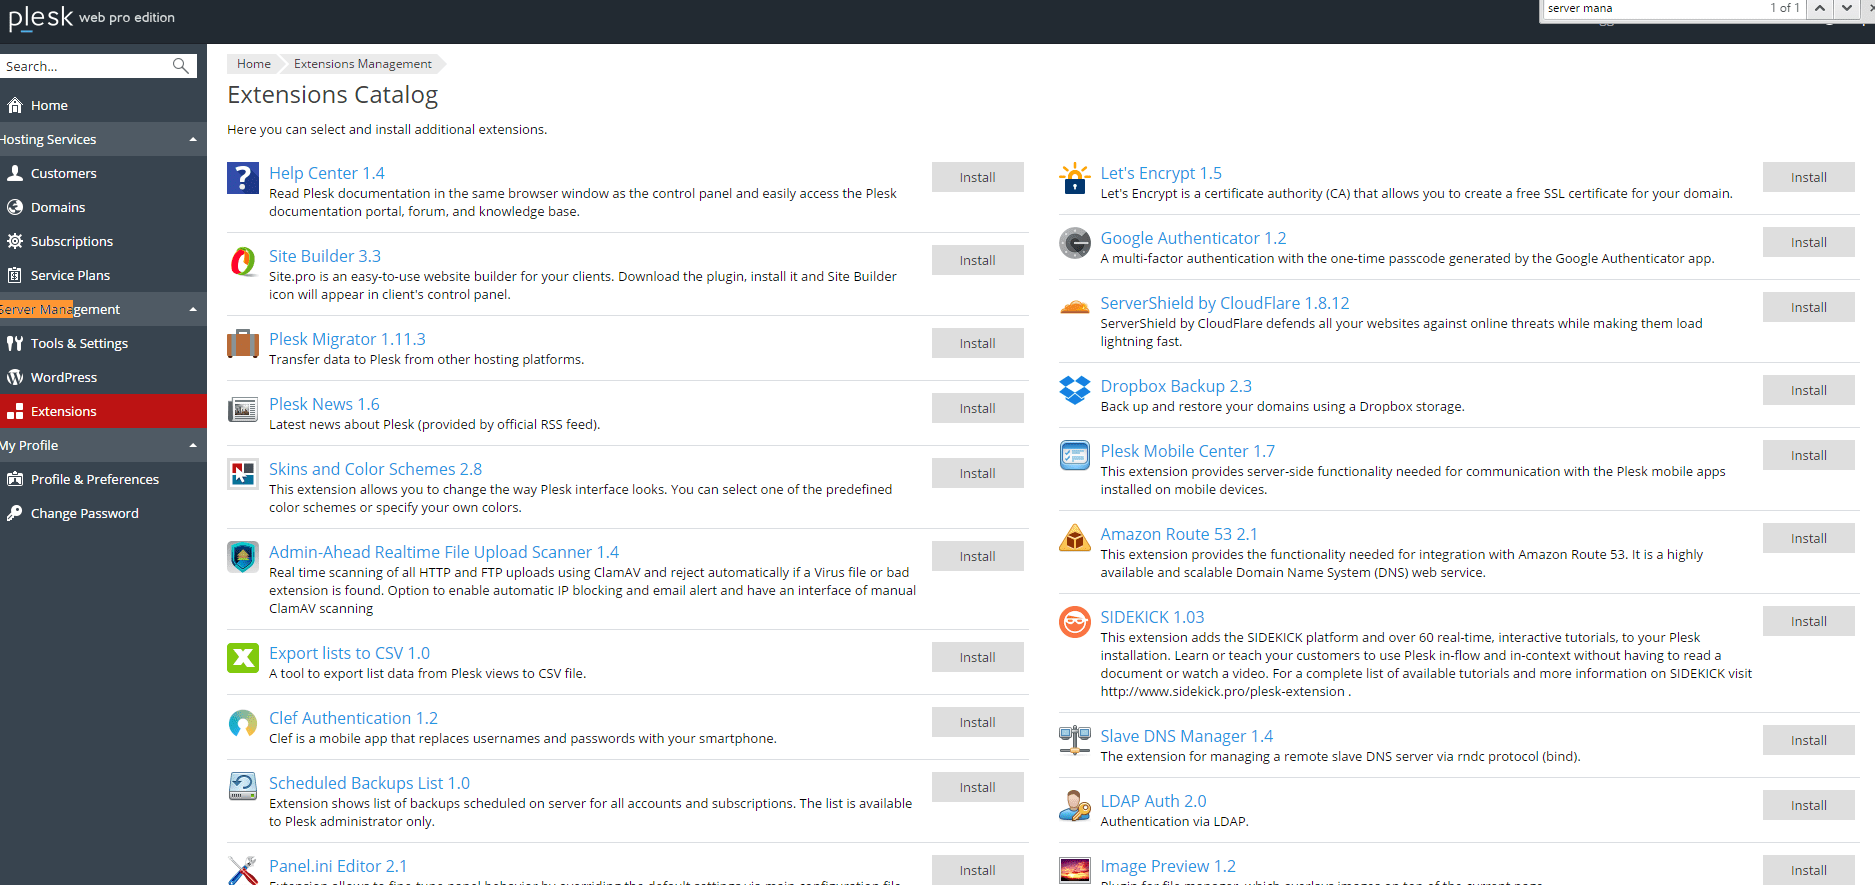The height and width of the screenshot is (885, 1875).
Task: Install the Plesk Migrator extension
Action: tap(977, 343)
